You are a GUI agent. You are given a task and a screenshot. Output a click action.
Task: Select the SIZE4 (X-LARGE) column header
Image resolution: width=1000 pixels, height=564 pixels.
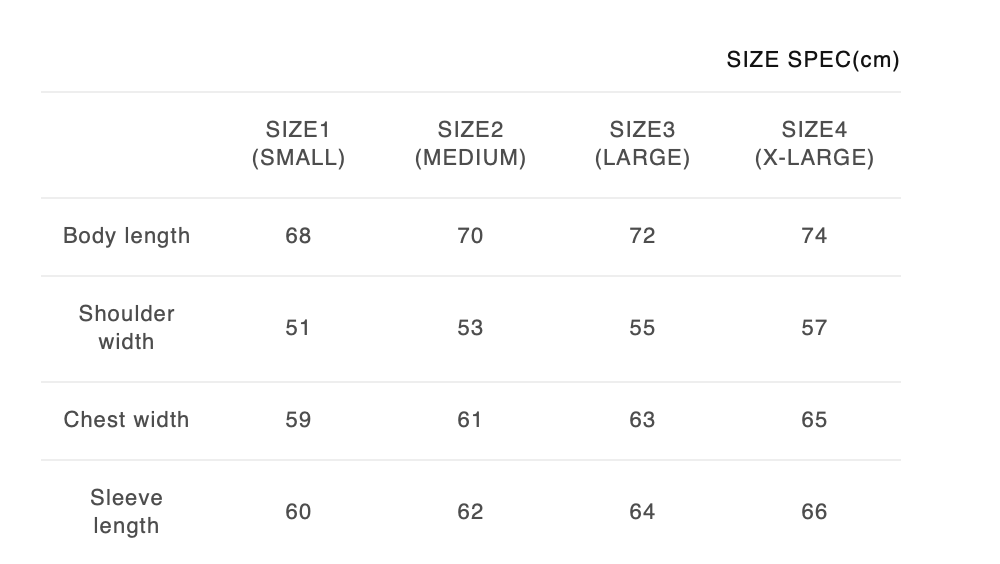(x=814, y=144)
